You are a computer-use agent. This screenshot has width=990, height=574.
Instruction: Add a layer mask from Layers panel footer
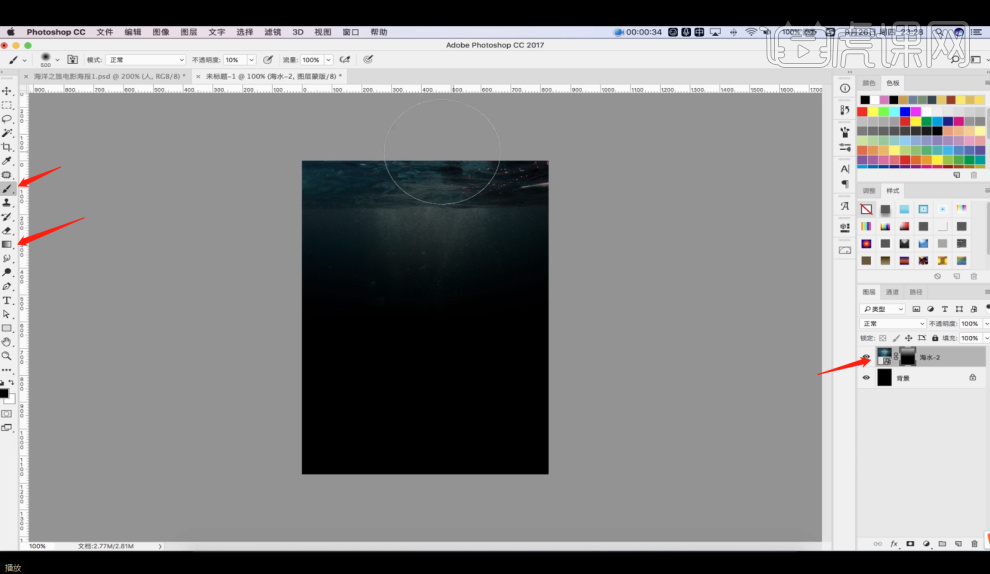[x=910, y=543]
